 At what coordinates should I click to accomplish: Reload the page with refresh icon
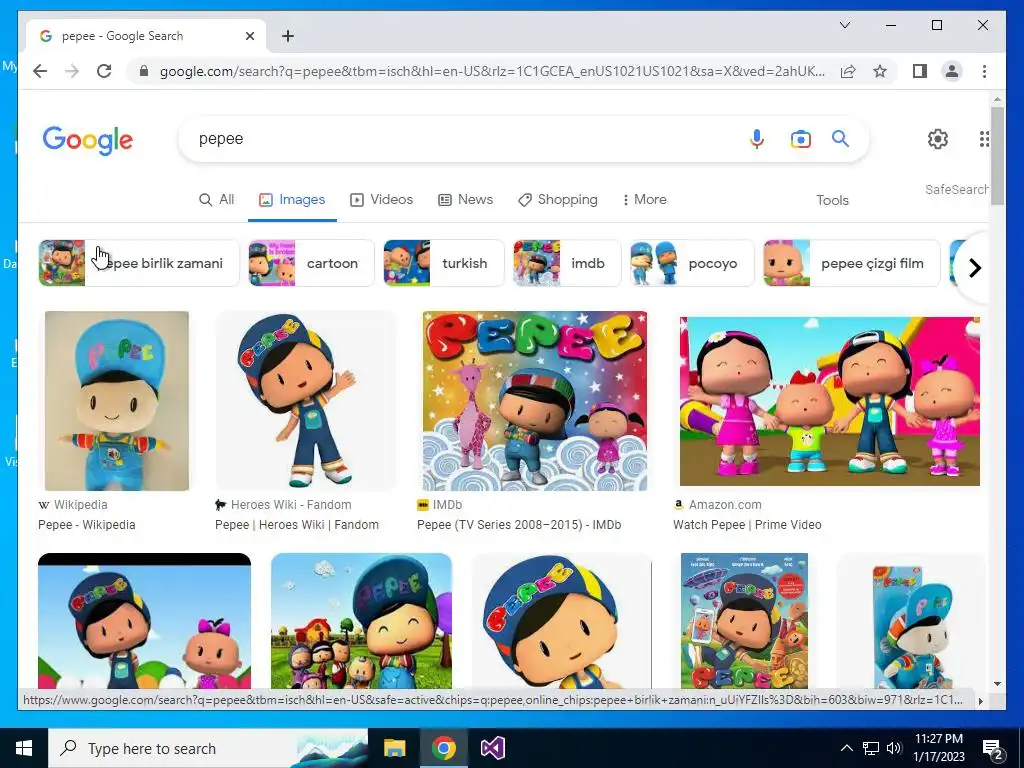coord(104,71)
